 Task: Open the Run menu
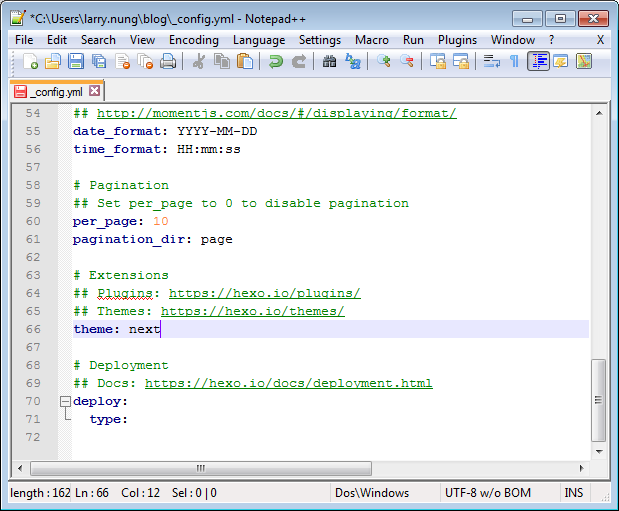click(x=413, y=40)
